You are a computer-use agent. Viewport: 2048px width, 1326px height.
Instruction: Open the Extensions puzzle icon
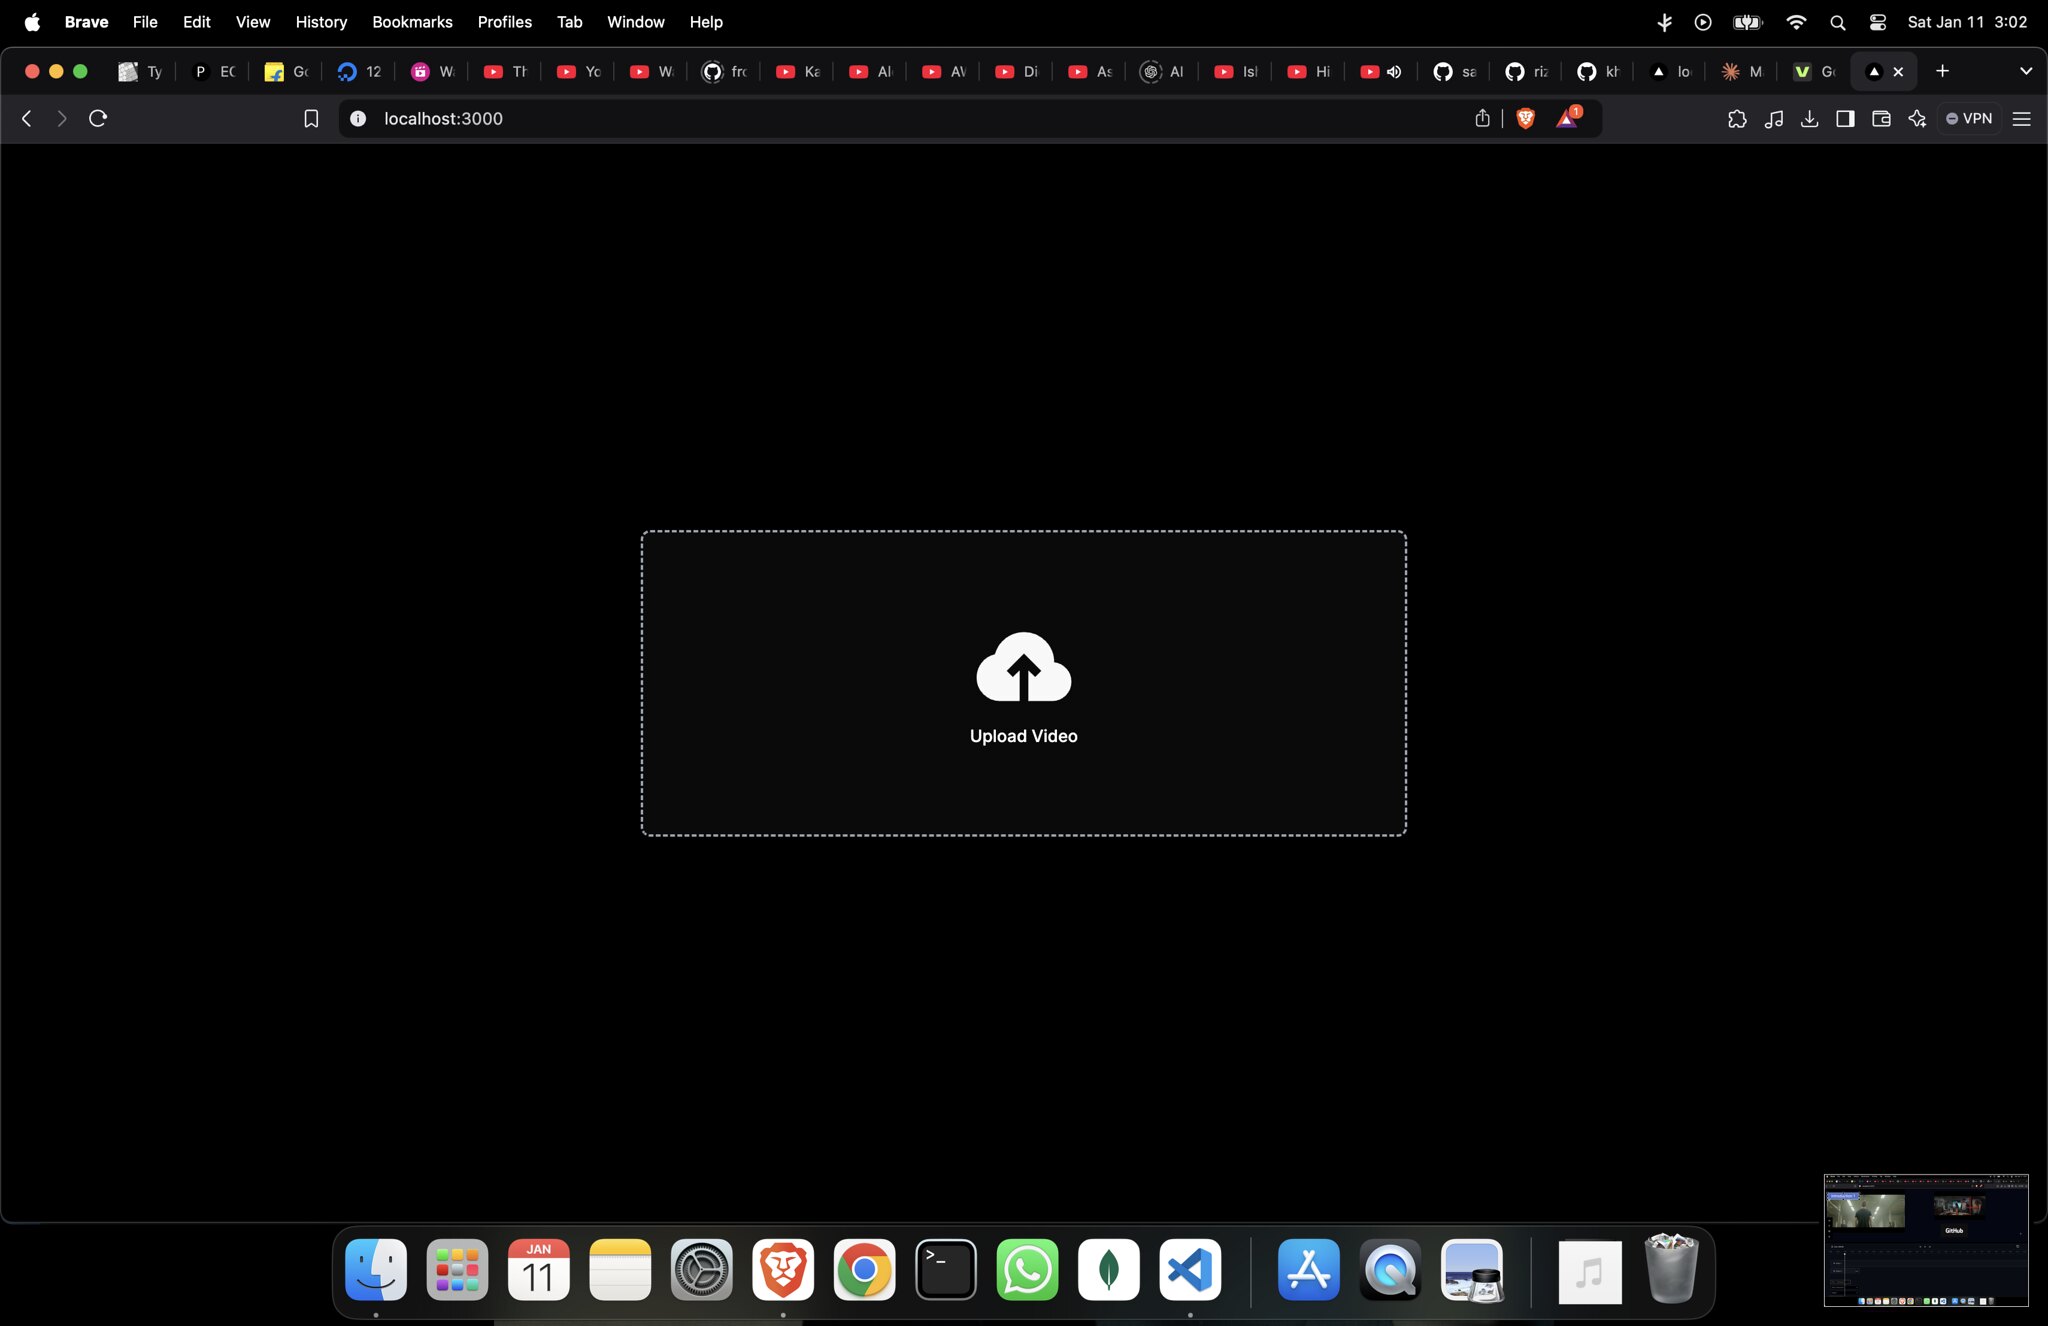point(1737,119)
